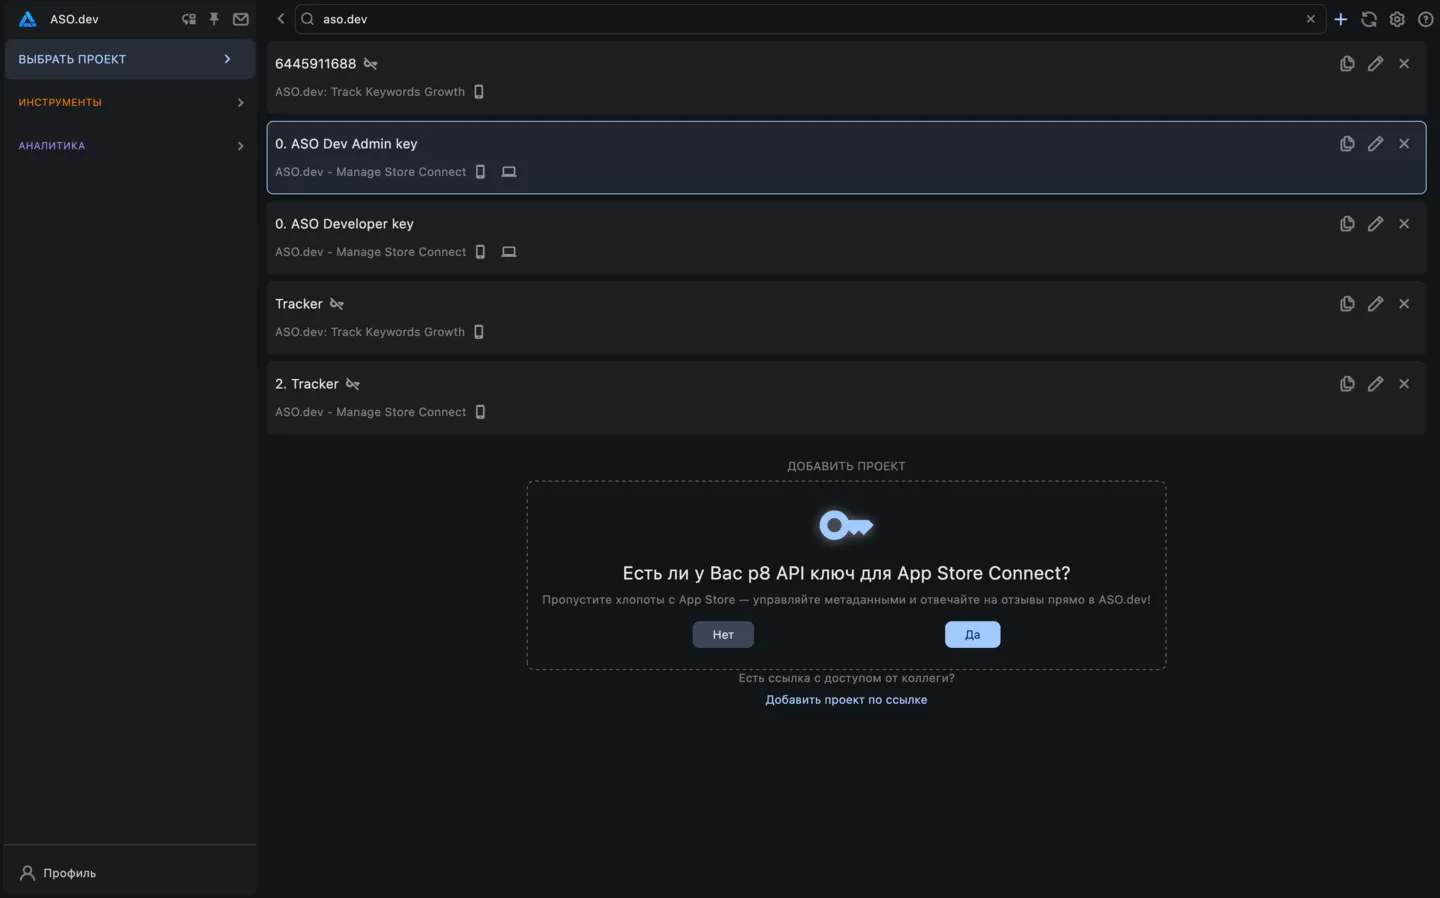Expand the ИНСТРУМЕНТЫ sidebar section

[128, 102]
